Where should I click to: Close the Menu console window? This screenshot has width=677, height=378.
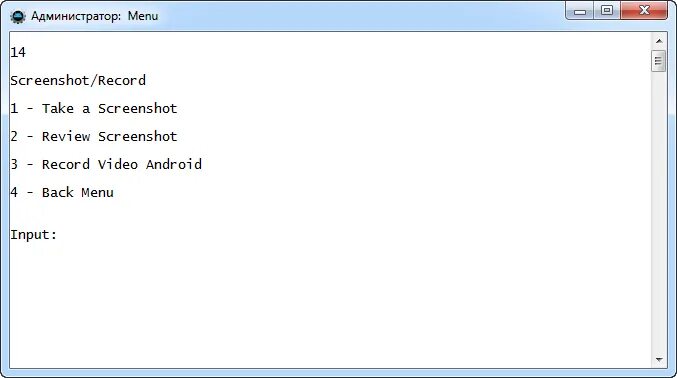[644, 11]
